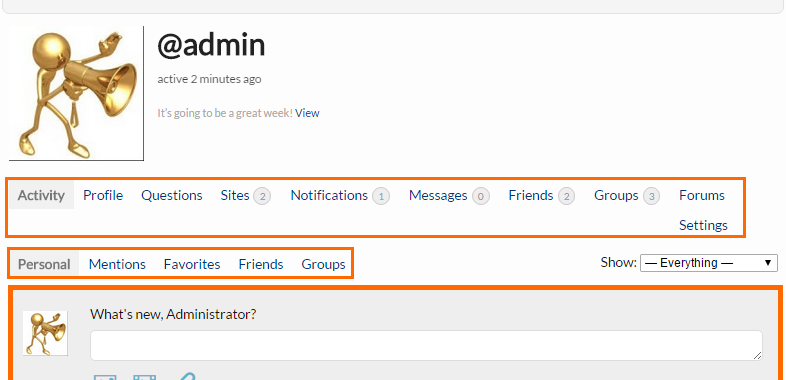Click the video film-strip icon under the textbox

coord(144,377)
